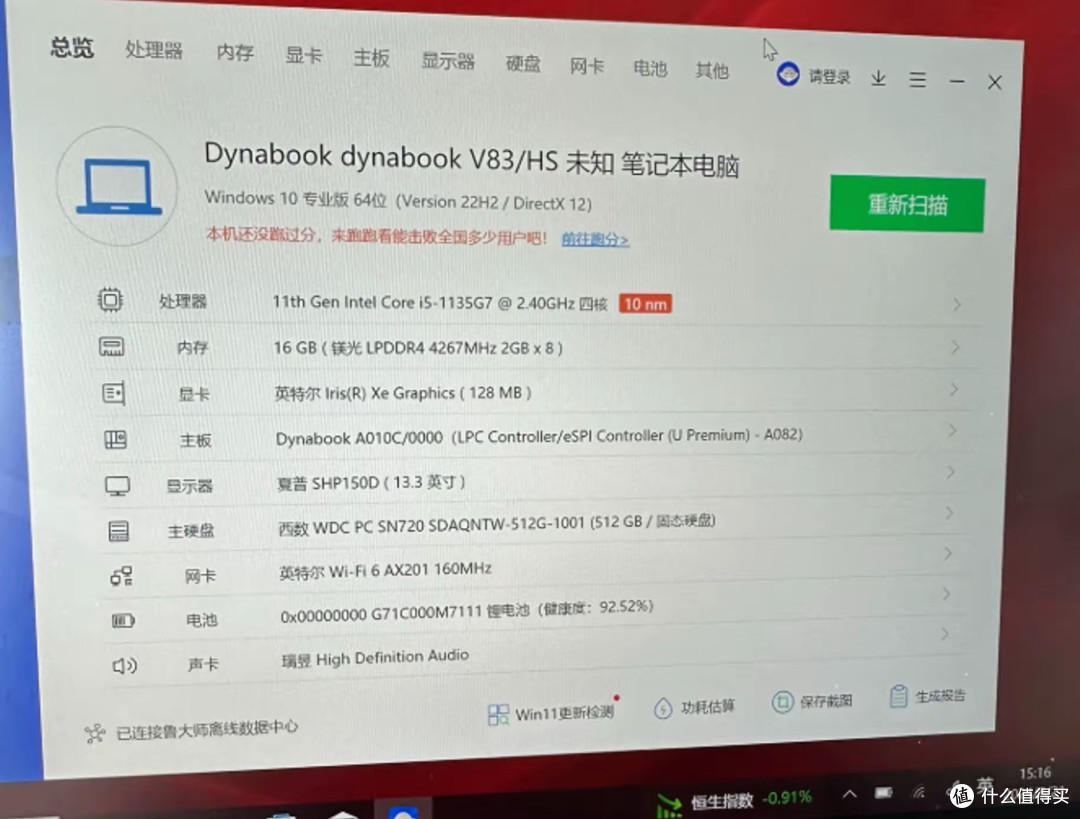Click the monitor display icon

[117, 486]
